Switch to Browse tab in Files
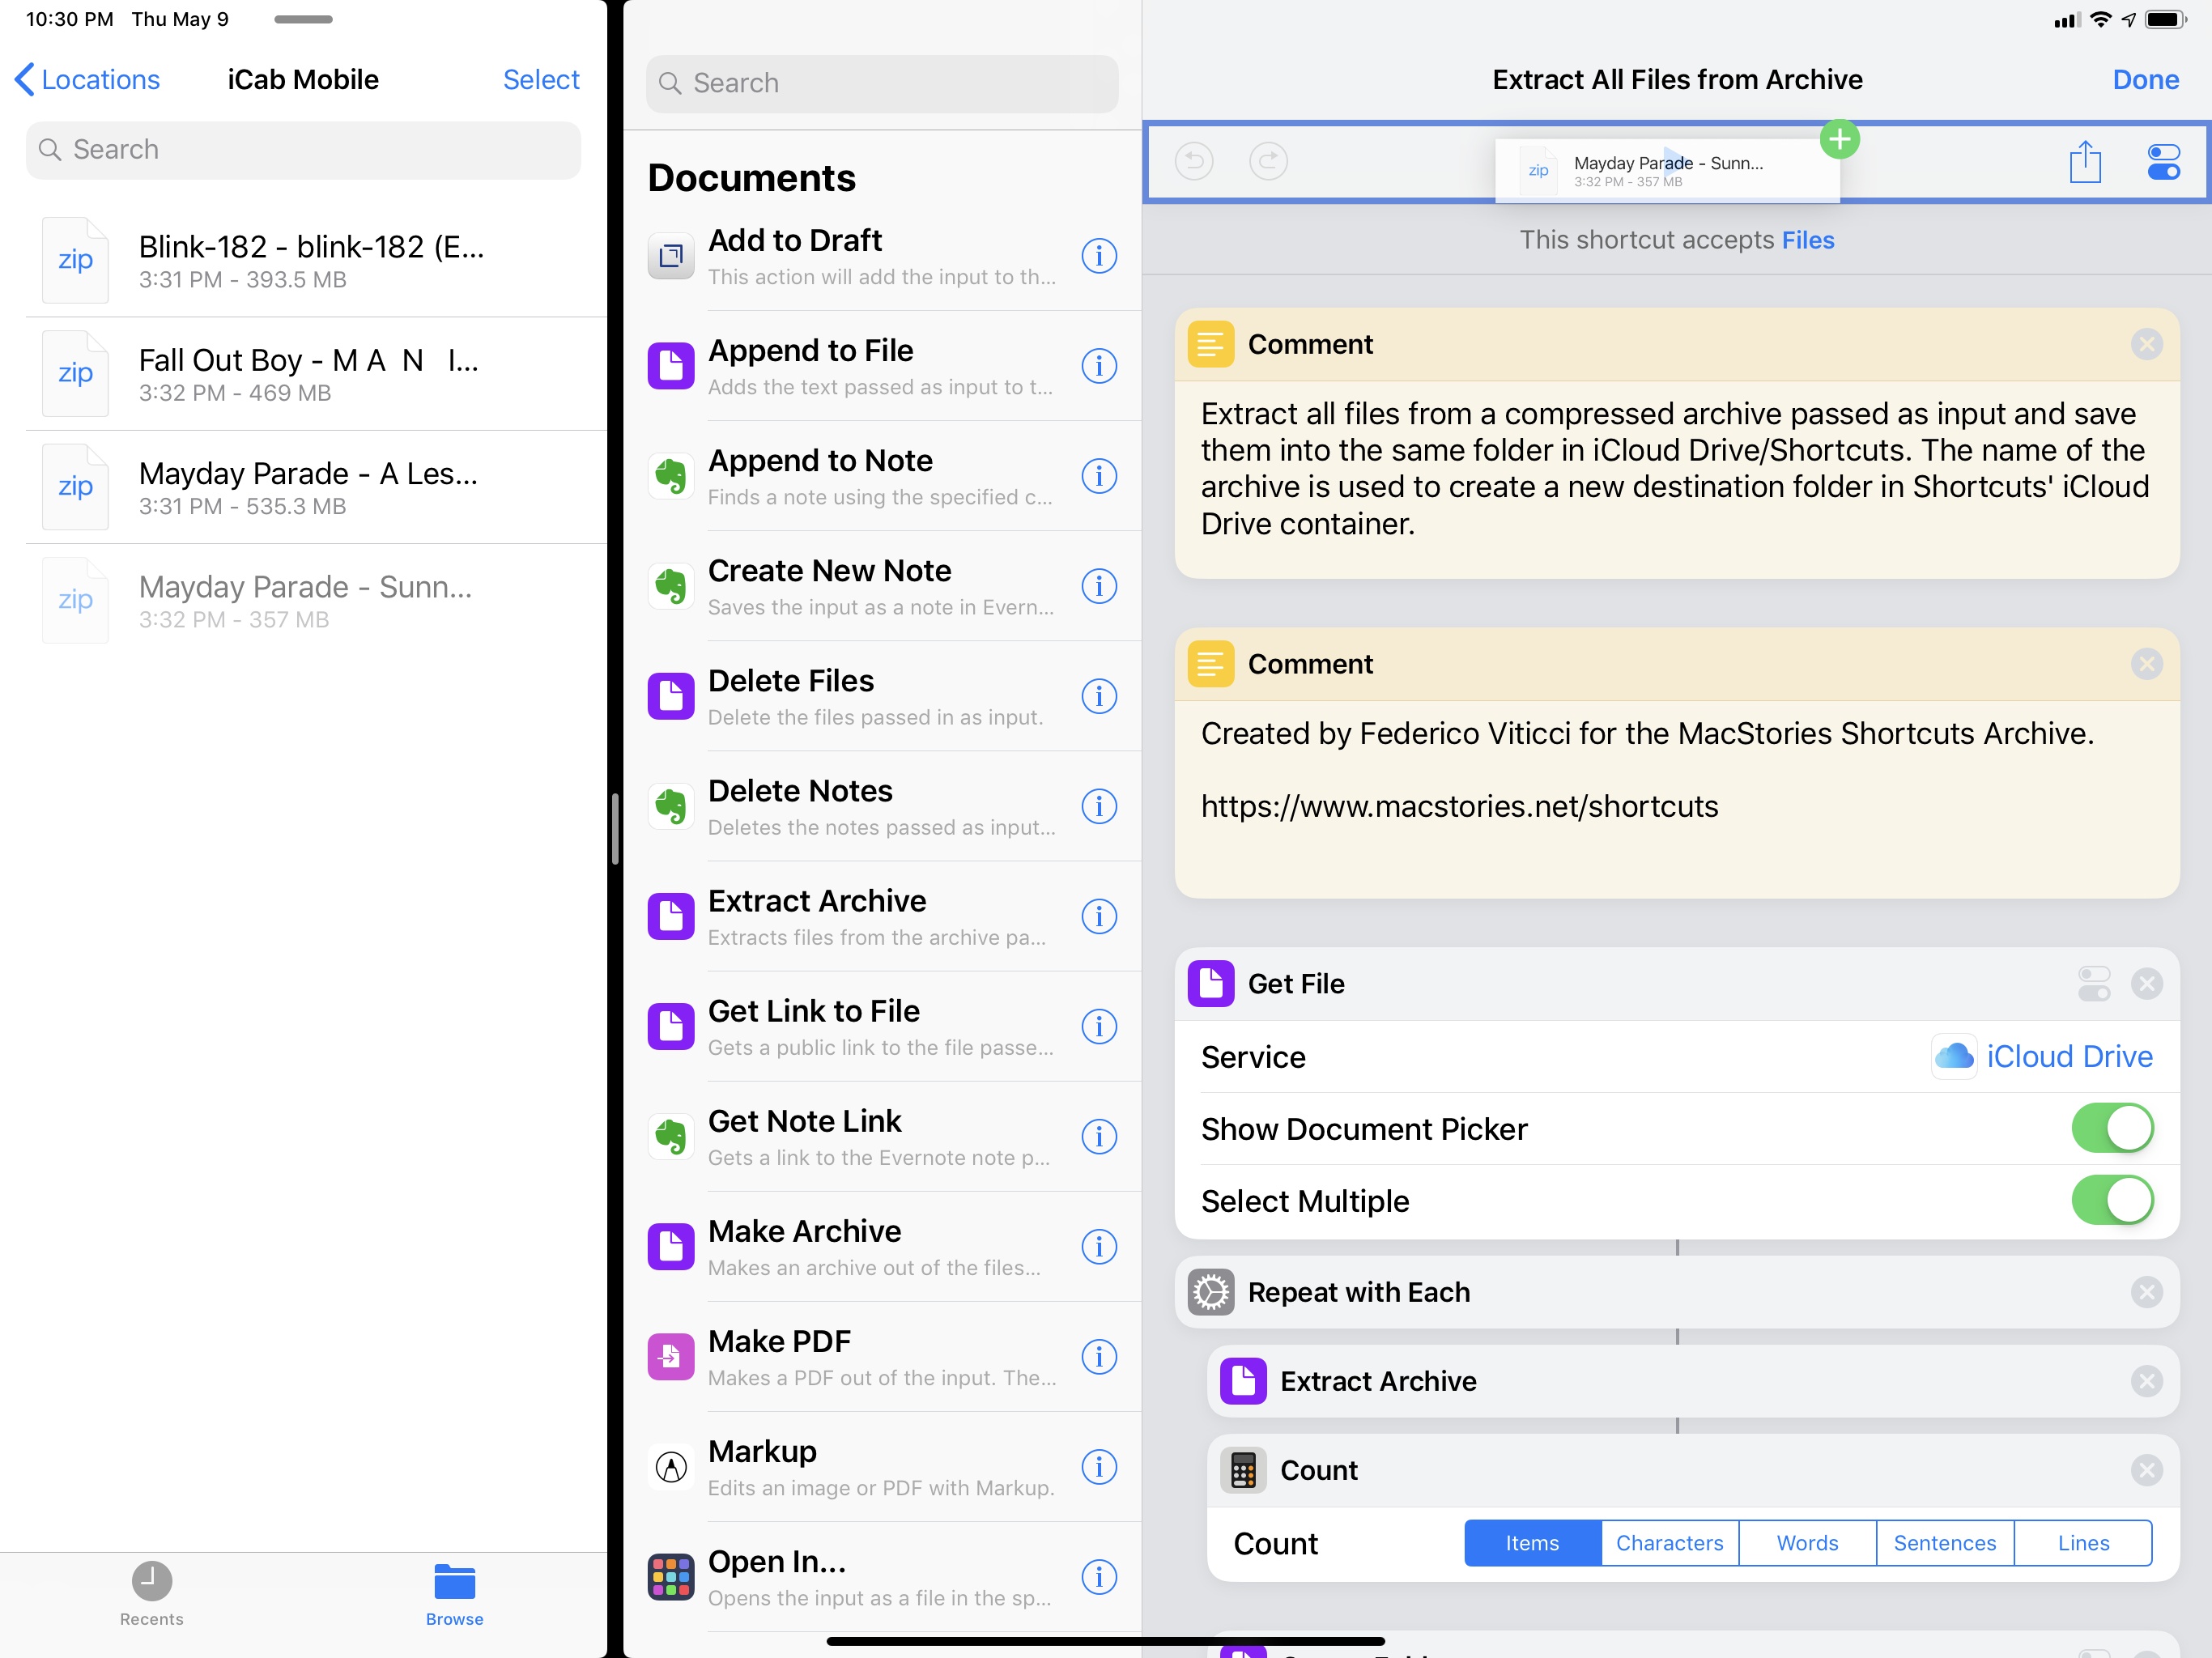This screenshot has height=1658, width=2212. pos(455,1594)
